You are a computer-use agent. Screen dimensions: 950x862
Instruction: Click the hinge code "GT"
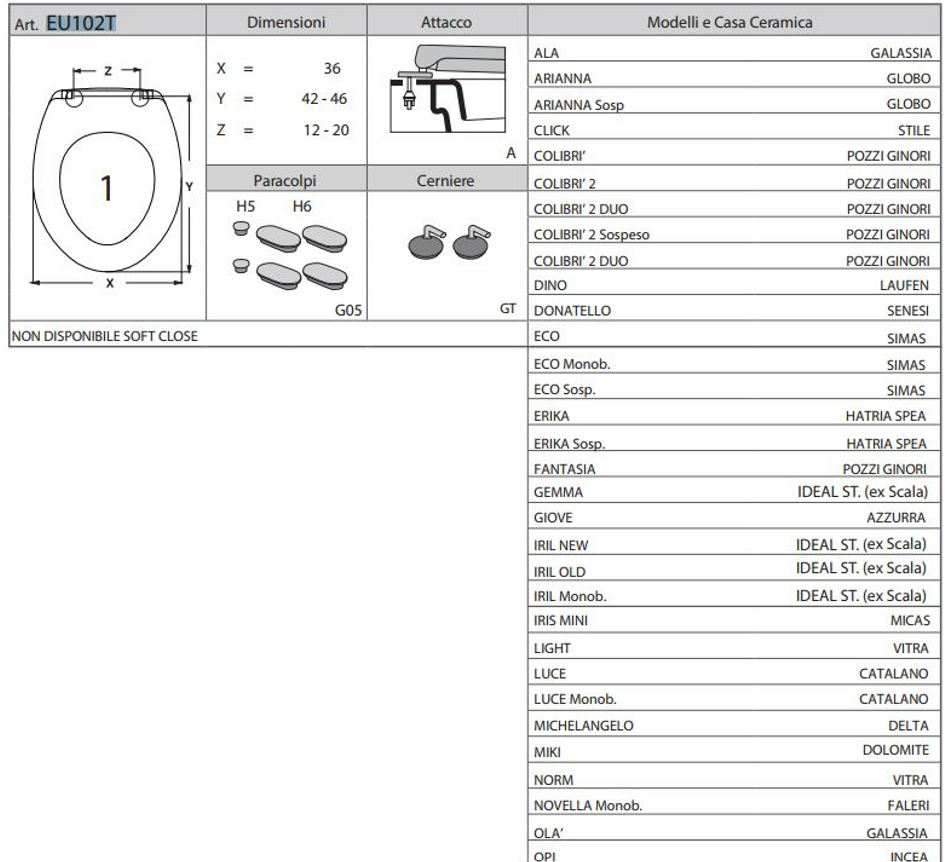508,309
